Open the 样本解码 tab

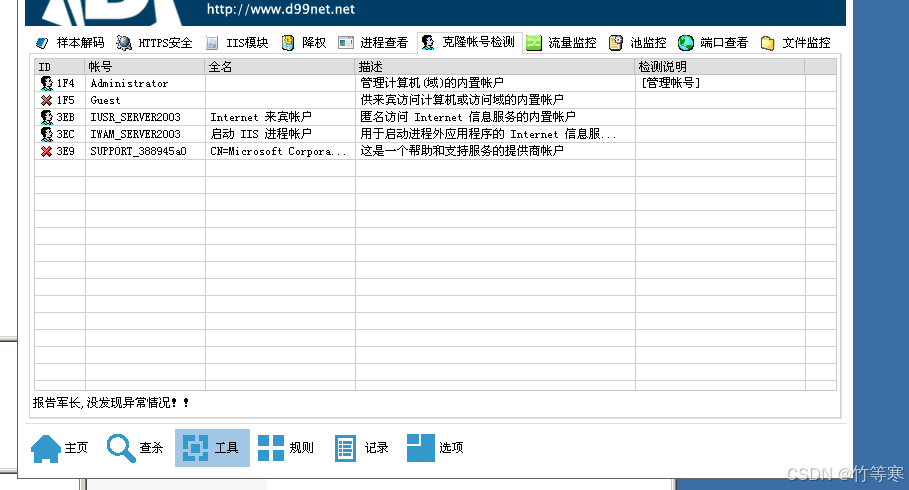coord(70,43)
